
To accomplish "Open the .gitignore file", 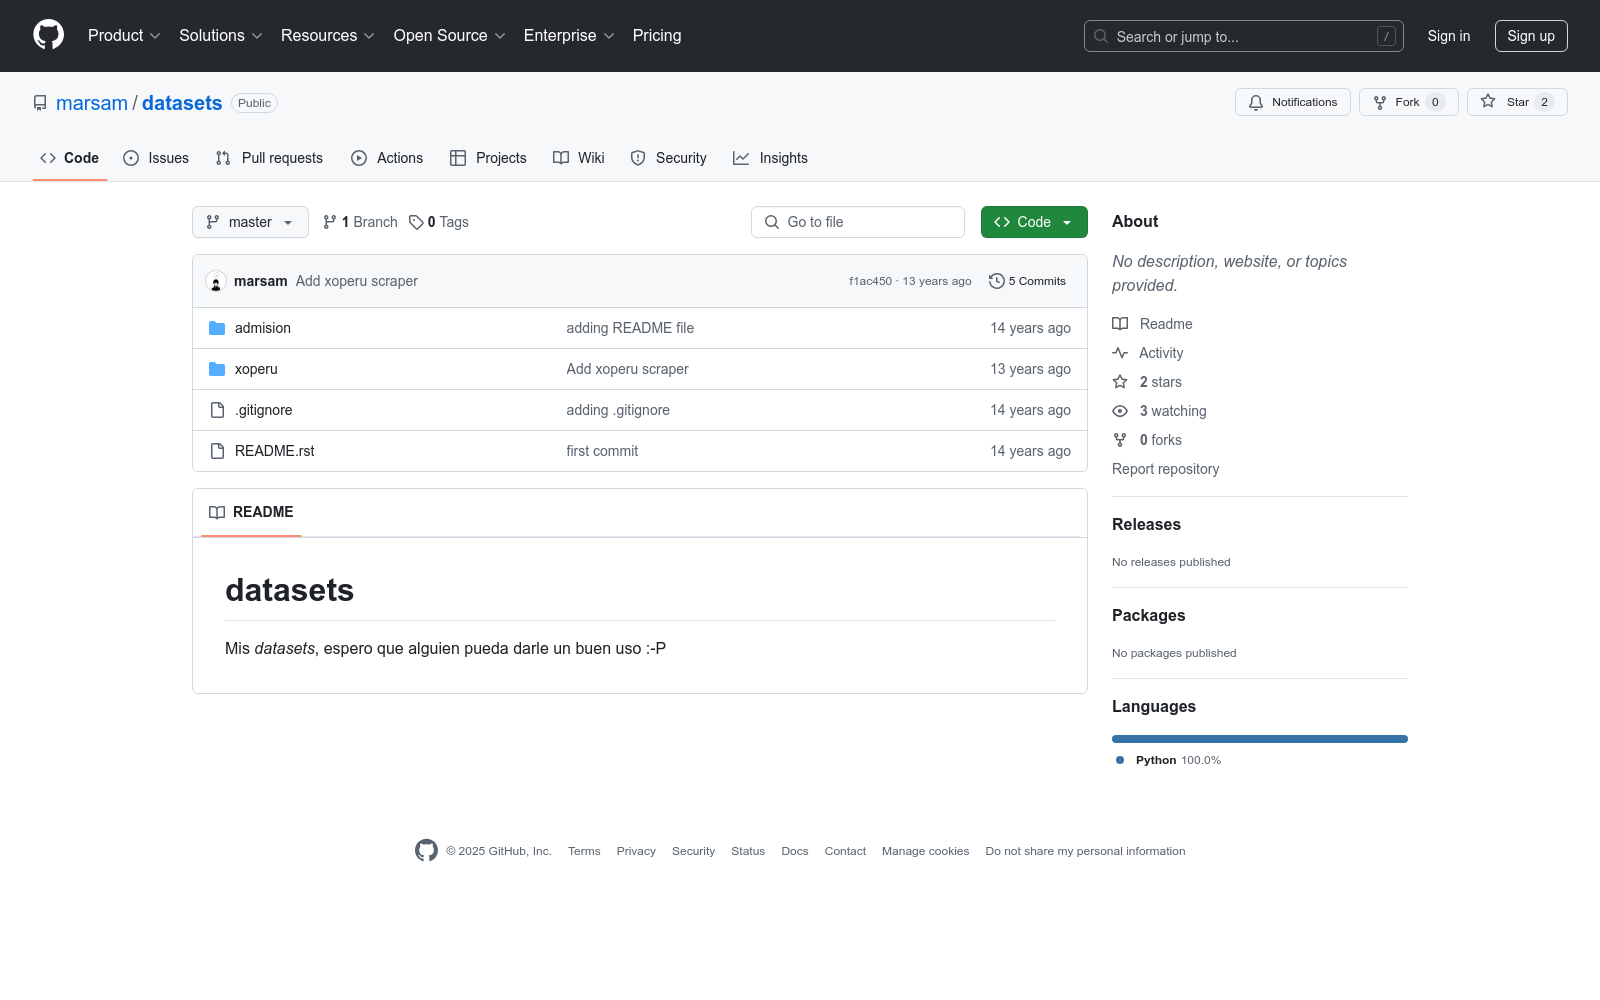I will coord(264,410).
